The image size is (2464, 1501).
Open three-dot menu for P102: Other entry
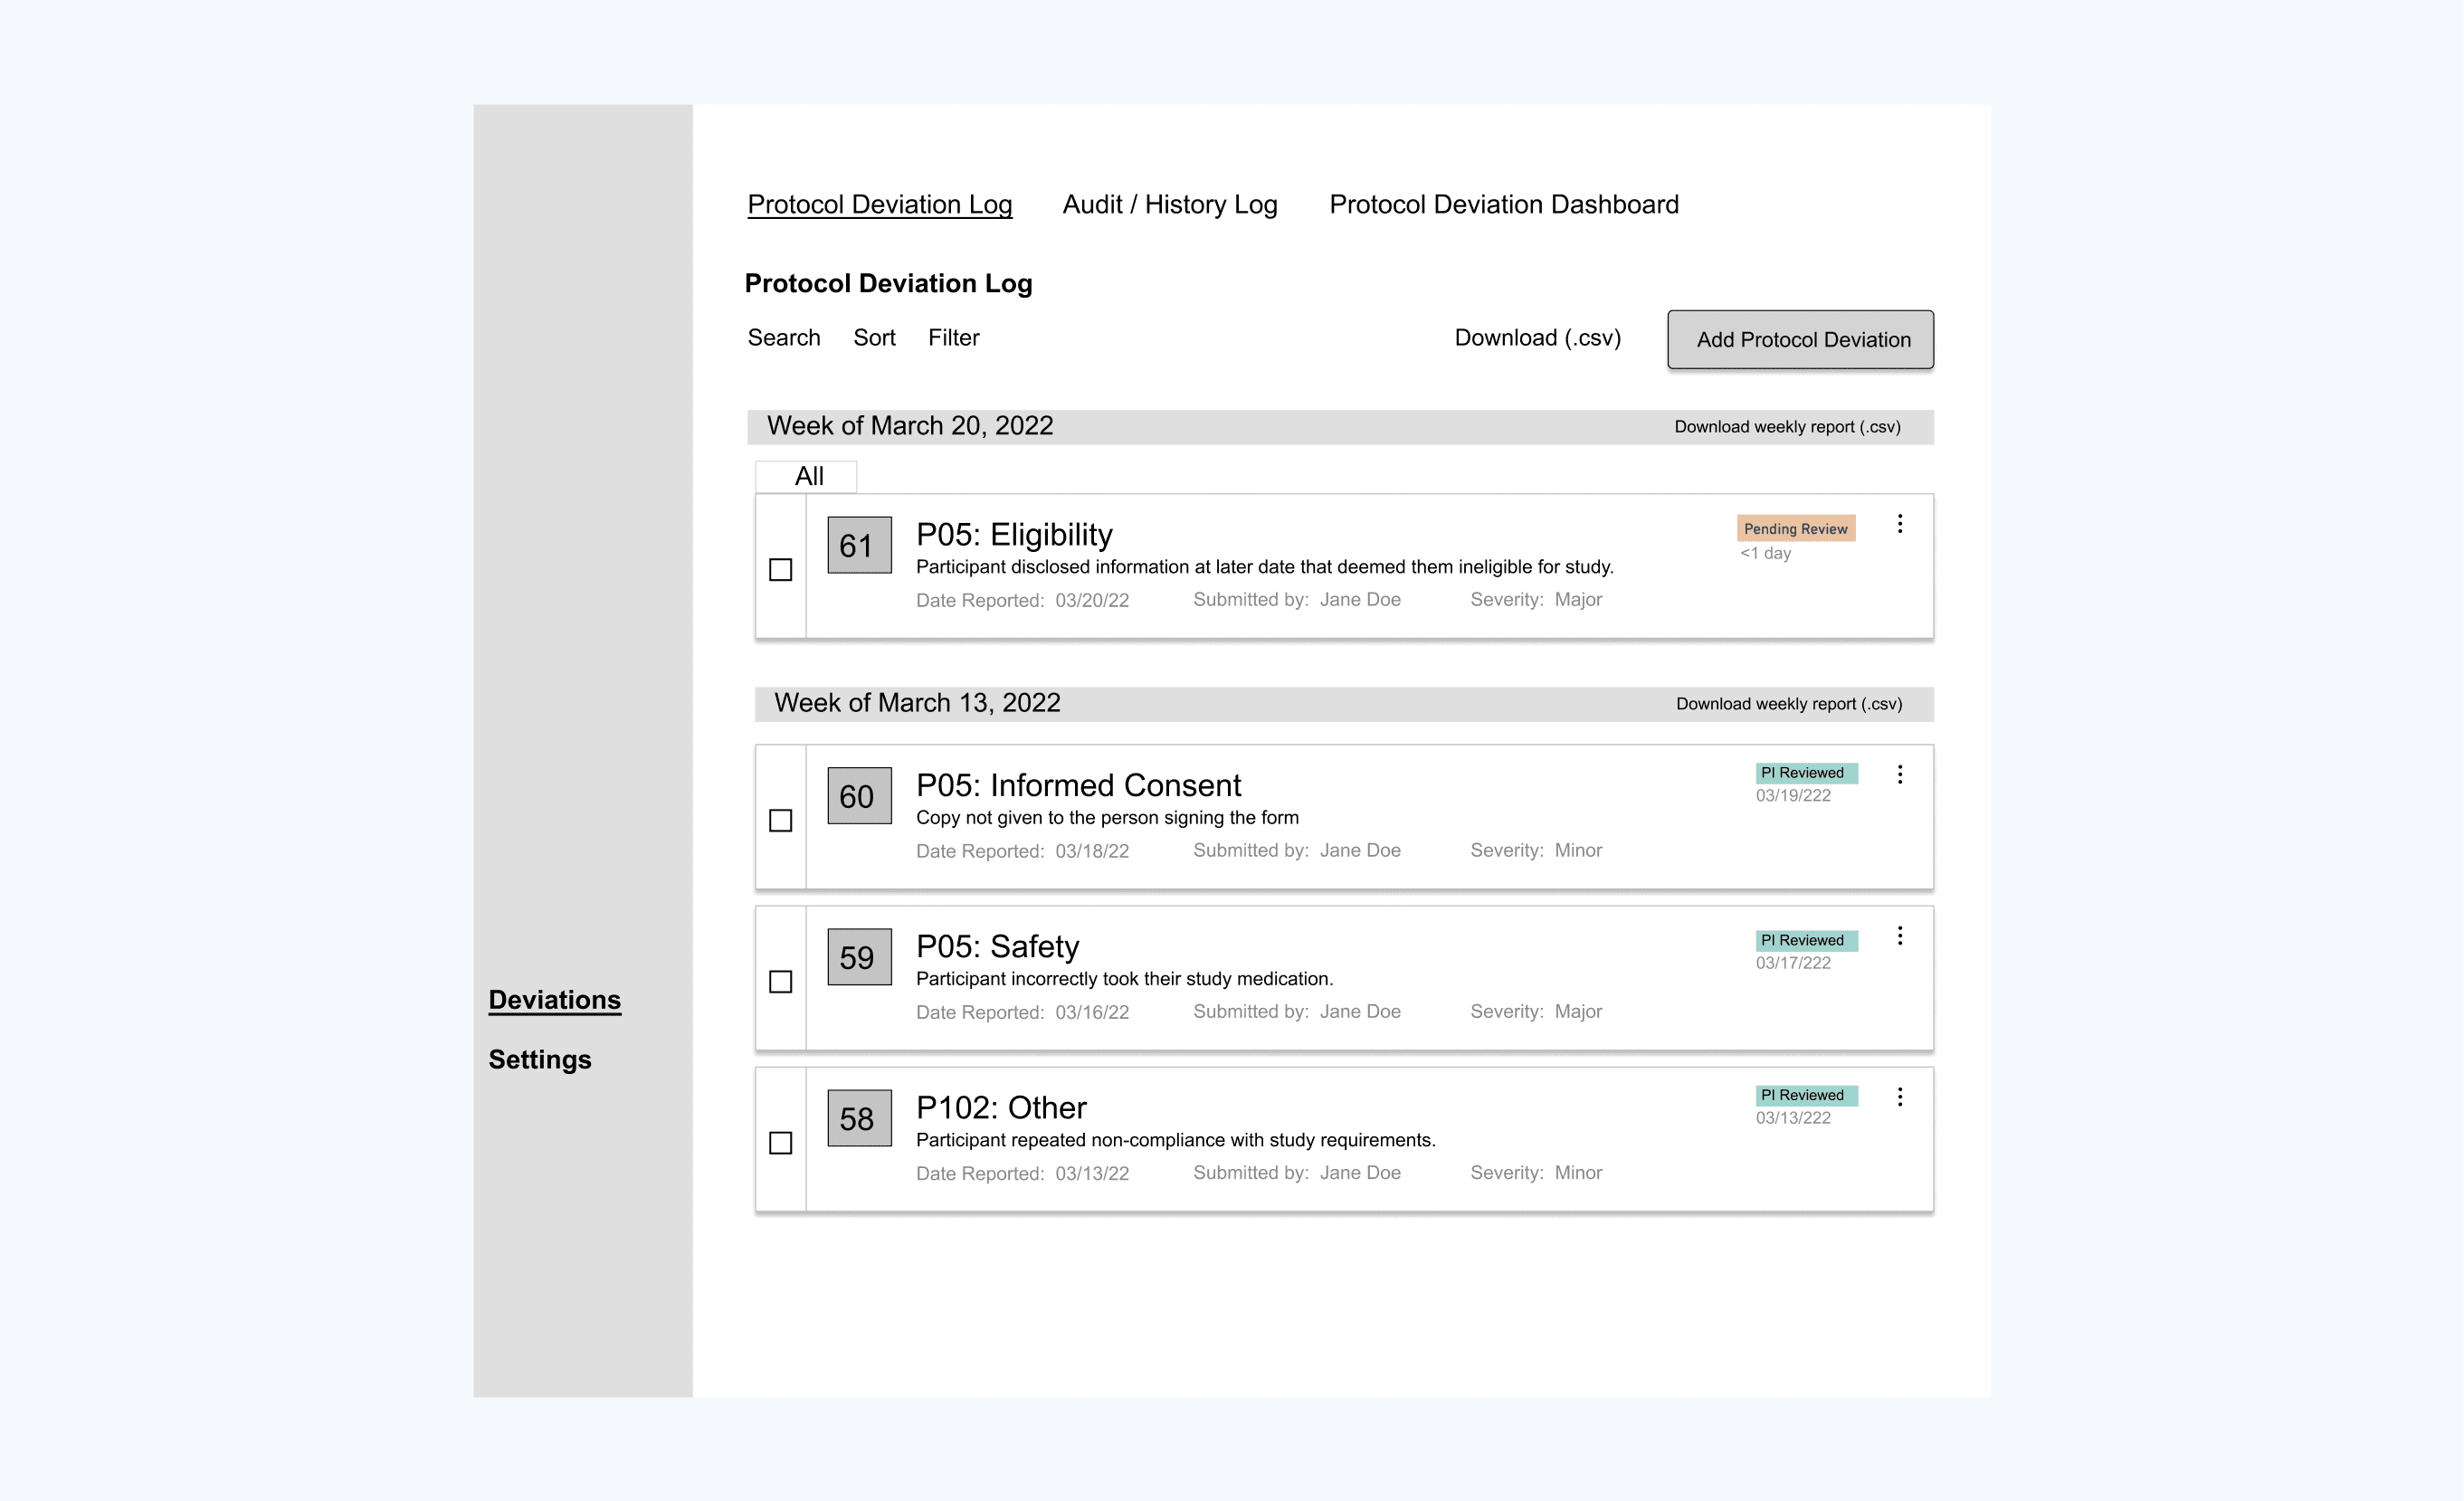[1899, 1097]
